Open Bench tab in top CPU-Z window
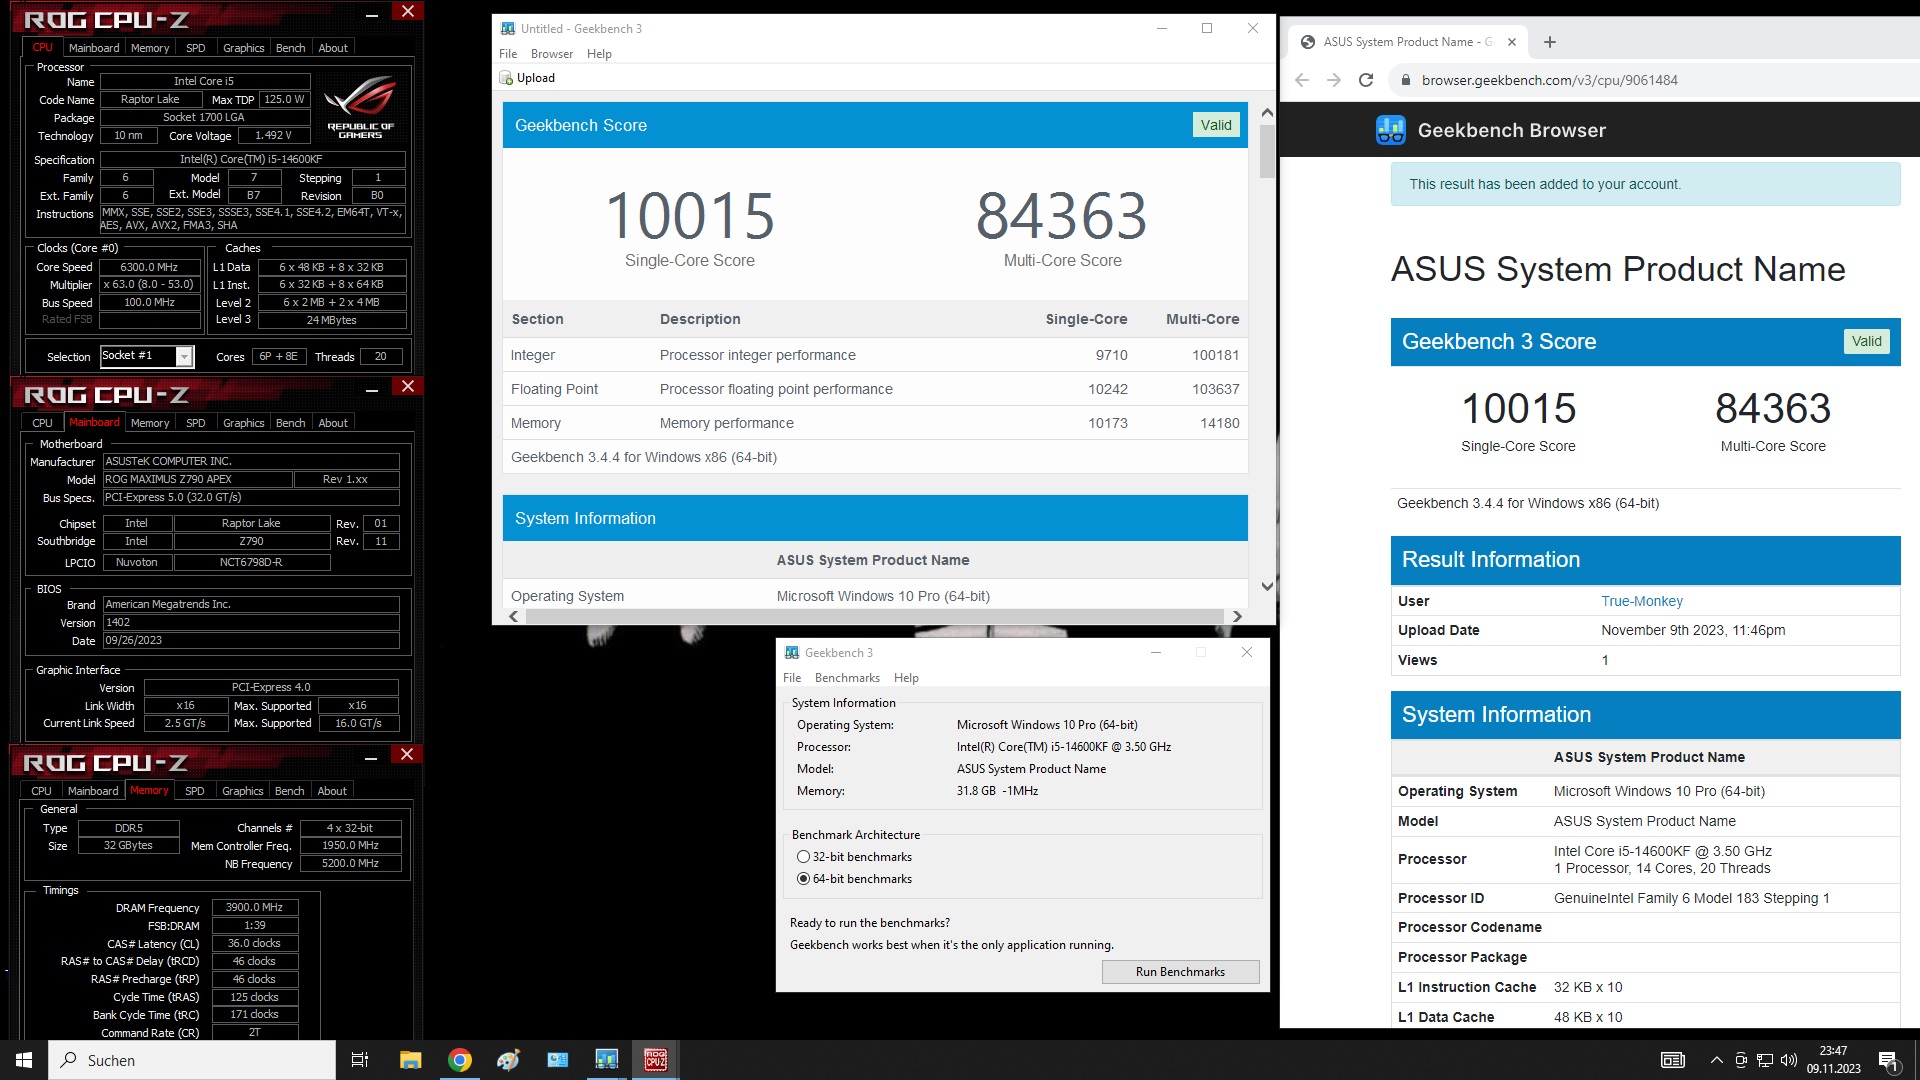This screenshot has height=1080, width=1920. click(x=291, y=48)
